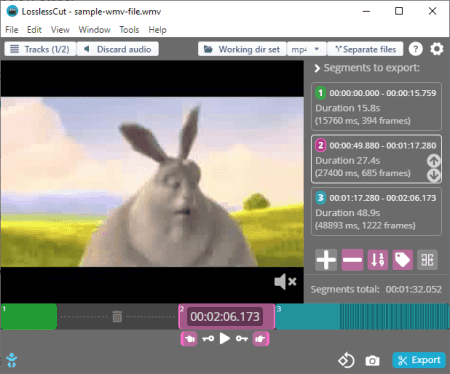Screen dimensions: 450x374
Task: Open the Edit menu
Action: pyautogui.click(x=34, y=30)
